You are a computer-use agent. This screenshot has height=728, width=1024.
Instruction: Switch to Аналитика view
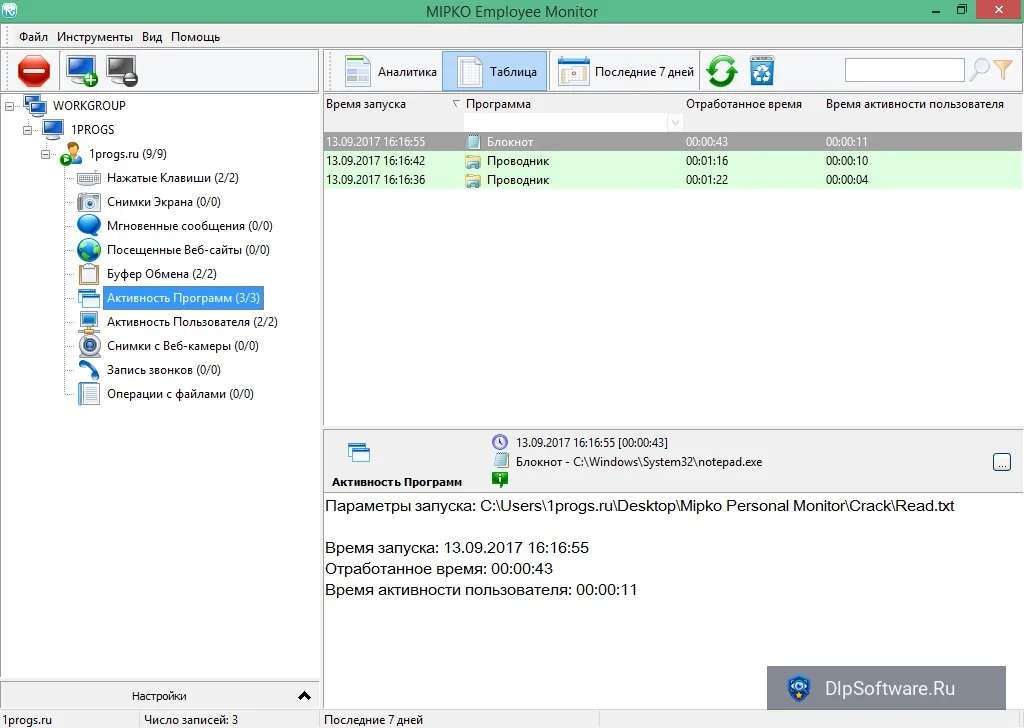[390, 71]
